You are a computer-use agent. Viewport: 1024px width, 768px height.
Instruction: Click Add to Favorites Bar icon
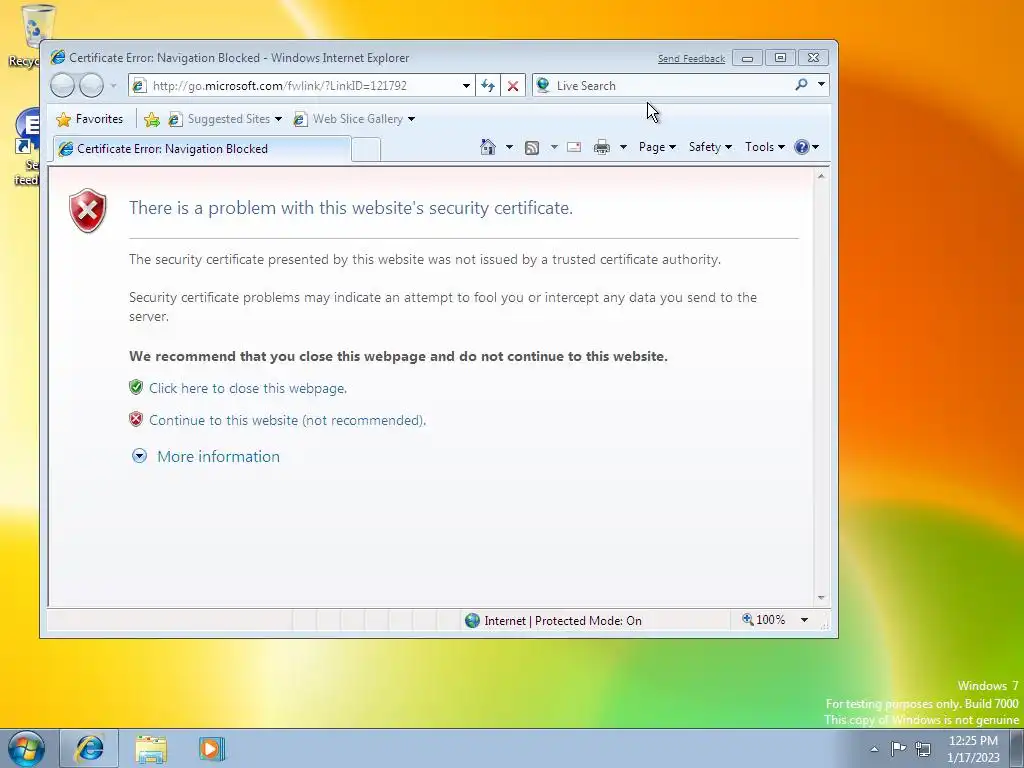(x=152, y=119)
